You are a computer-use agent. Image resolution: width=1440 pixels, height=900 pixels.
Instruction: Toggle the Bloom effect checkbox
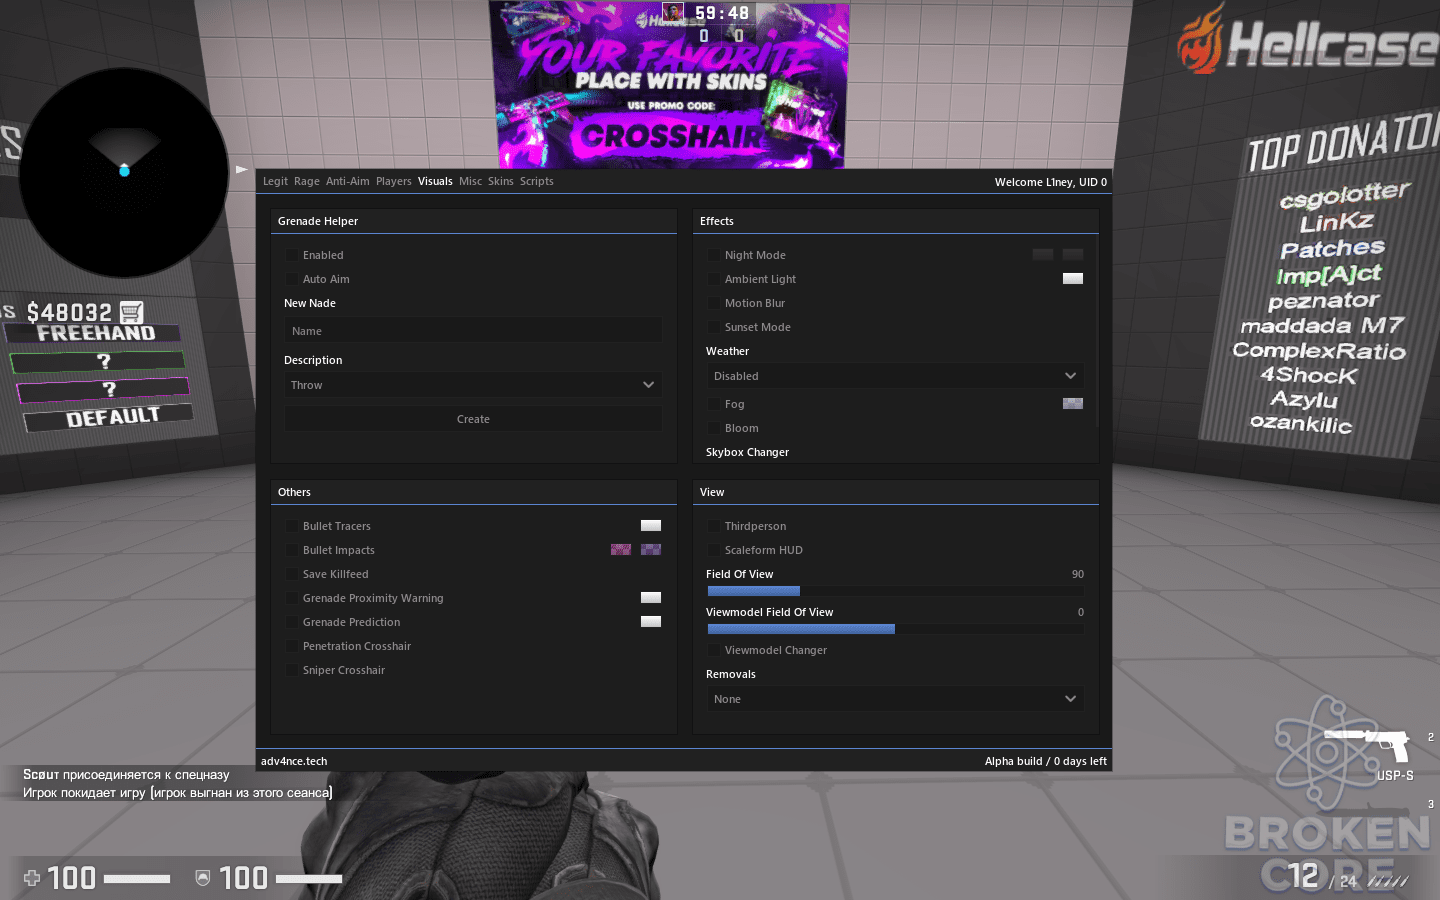(x=714, y=428)
